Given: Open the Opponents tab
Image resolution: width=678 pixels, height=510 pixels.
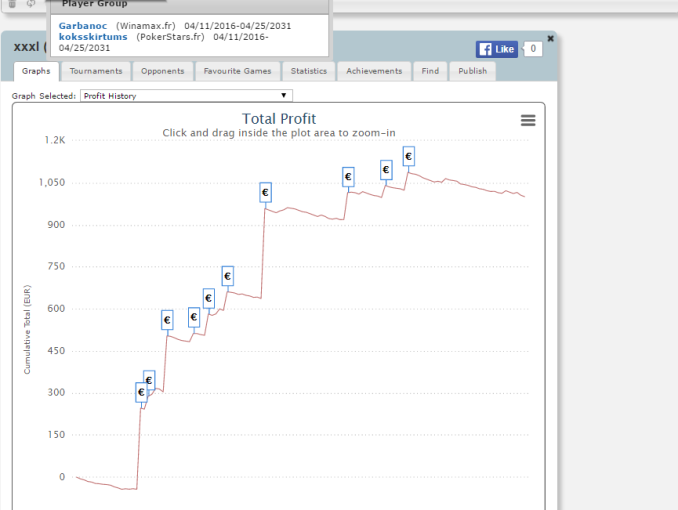Looking at the screenshot, I should coord(162,71).
